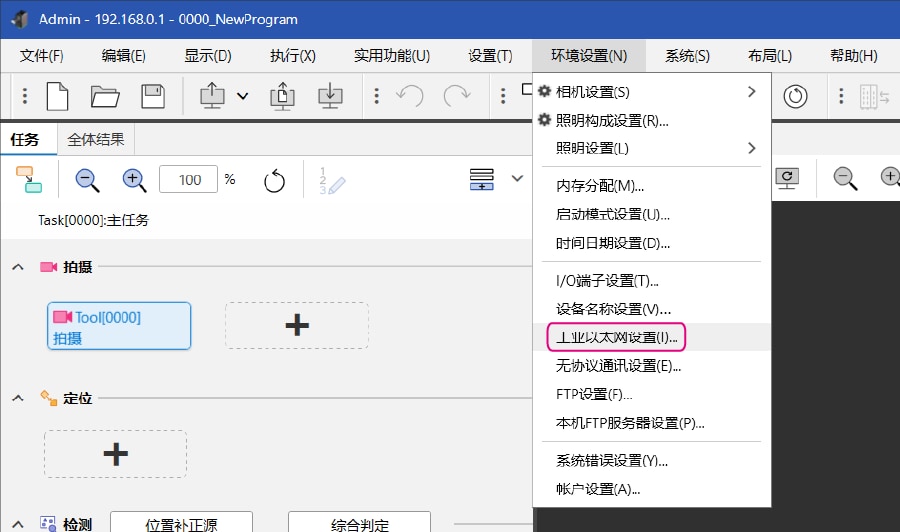This screenshot has height=532, width=900.
Task: Click the 位置补正源 button
Action: click(x=181, y=524)
